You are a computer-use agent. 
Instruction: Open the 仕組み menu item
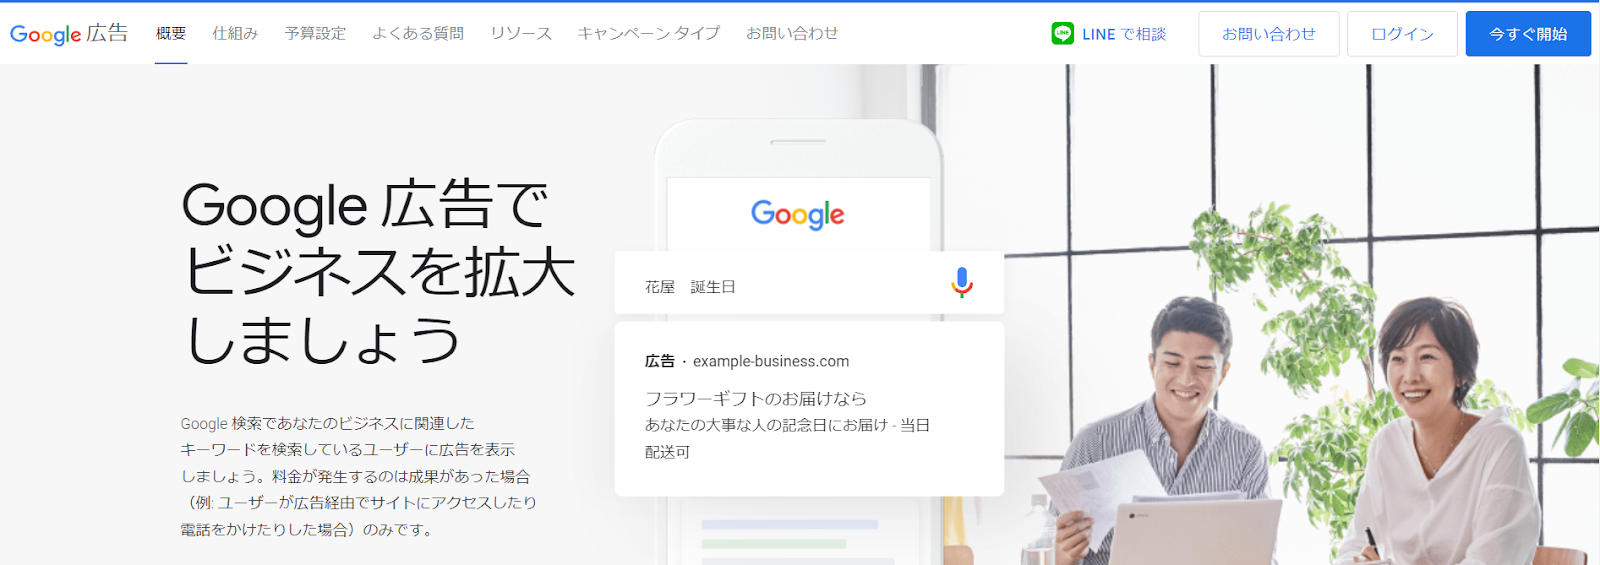235,33
